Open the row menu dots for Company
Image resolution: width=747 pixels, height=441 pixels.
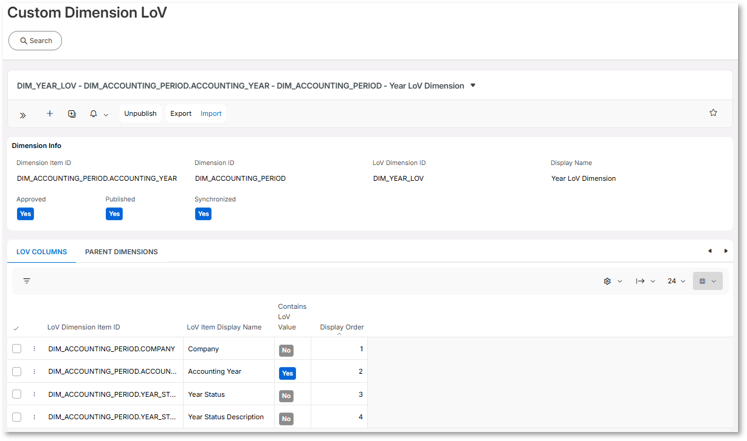[34, 349]
